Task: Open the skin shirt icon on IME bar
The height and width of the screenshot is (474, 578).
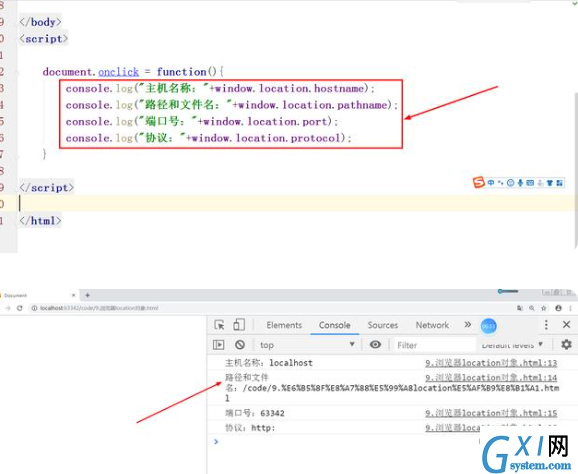Action: click(x=550, y=182)
